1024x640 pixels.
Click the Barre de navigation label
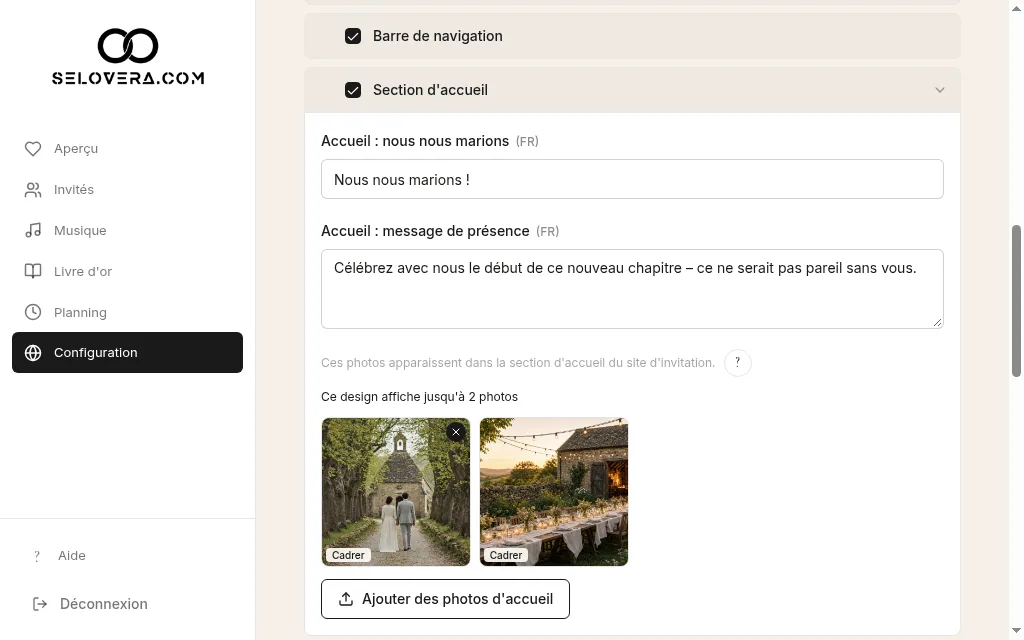coord(438,36)
